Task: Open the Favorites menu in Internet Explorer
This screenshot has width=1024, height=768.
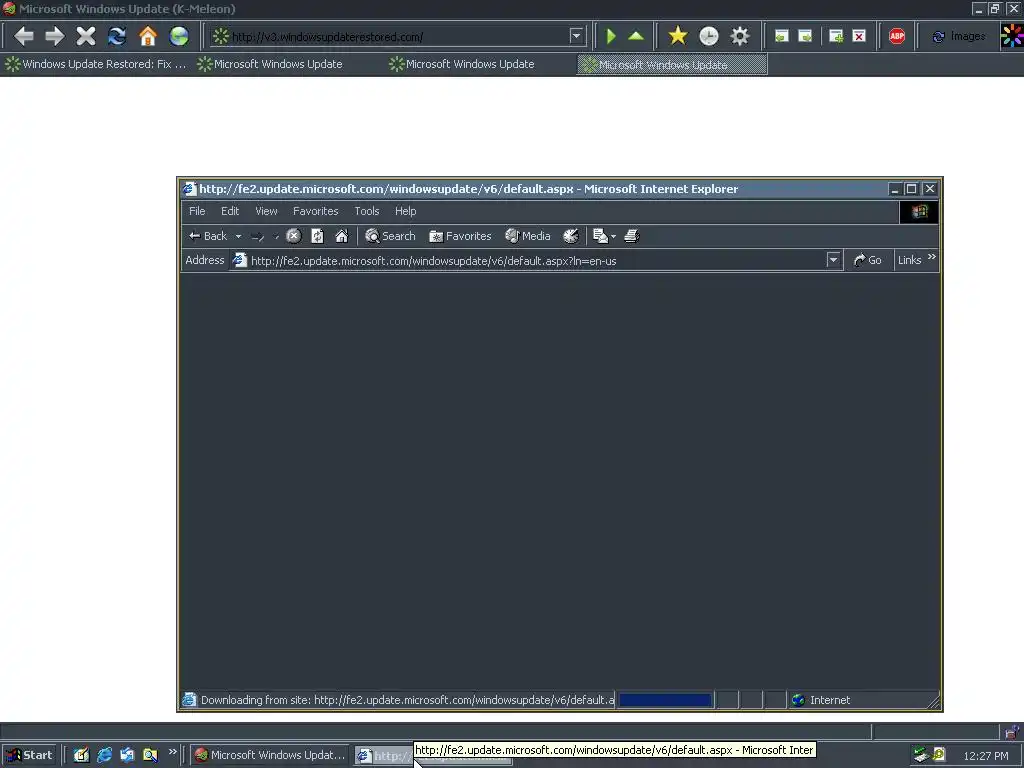Action: tap(315, 211)
